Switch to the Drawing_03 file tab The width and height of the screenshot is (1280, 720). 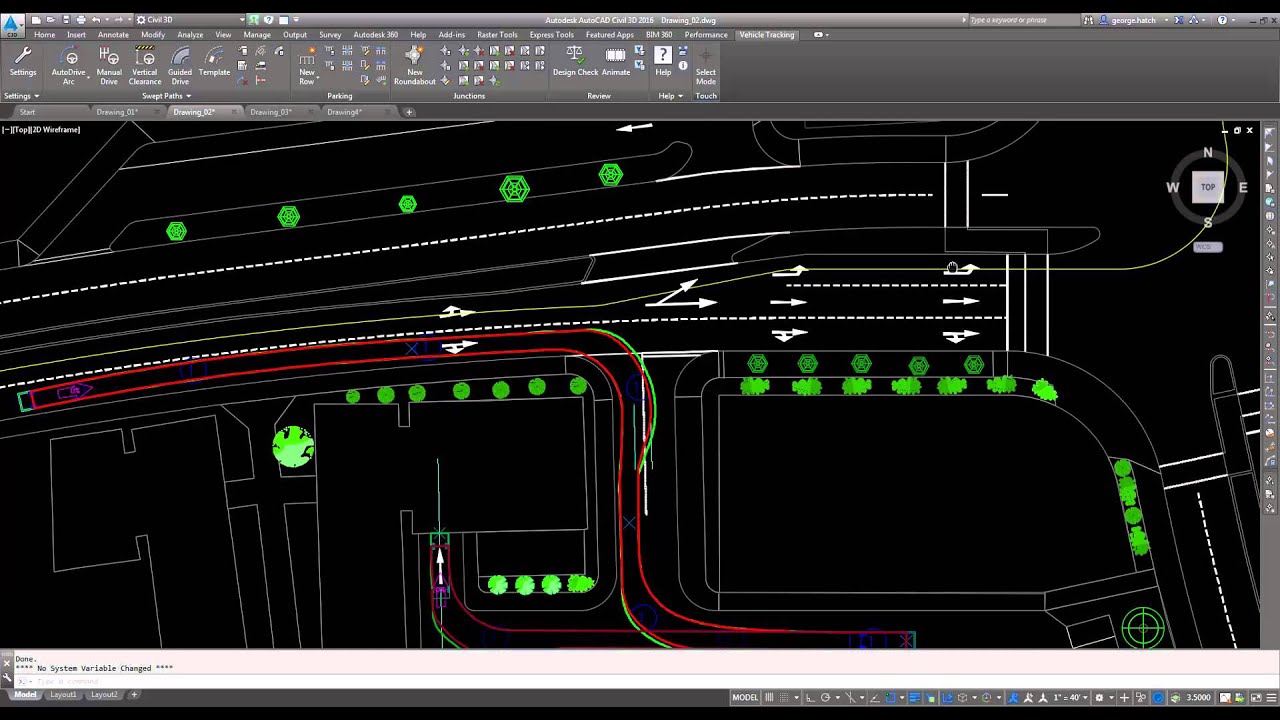pyautogui.click(x=270, y=112)
